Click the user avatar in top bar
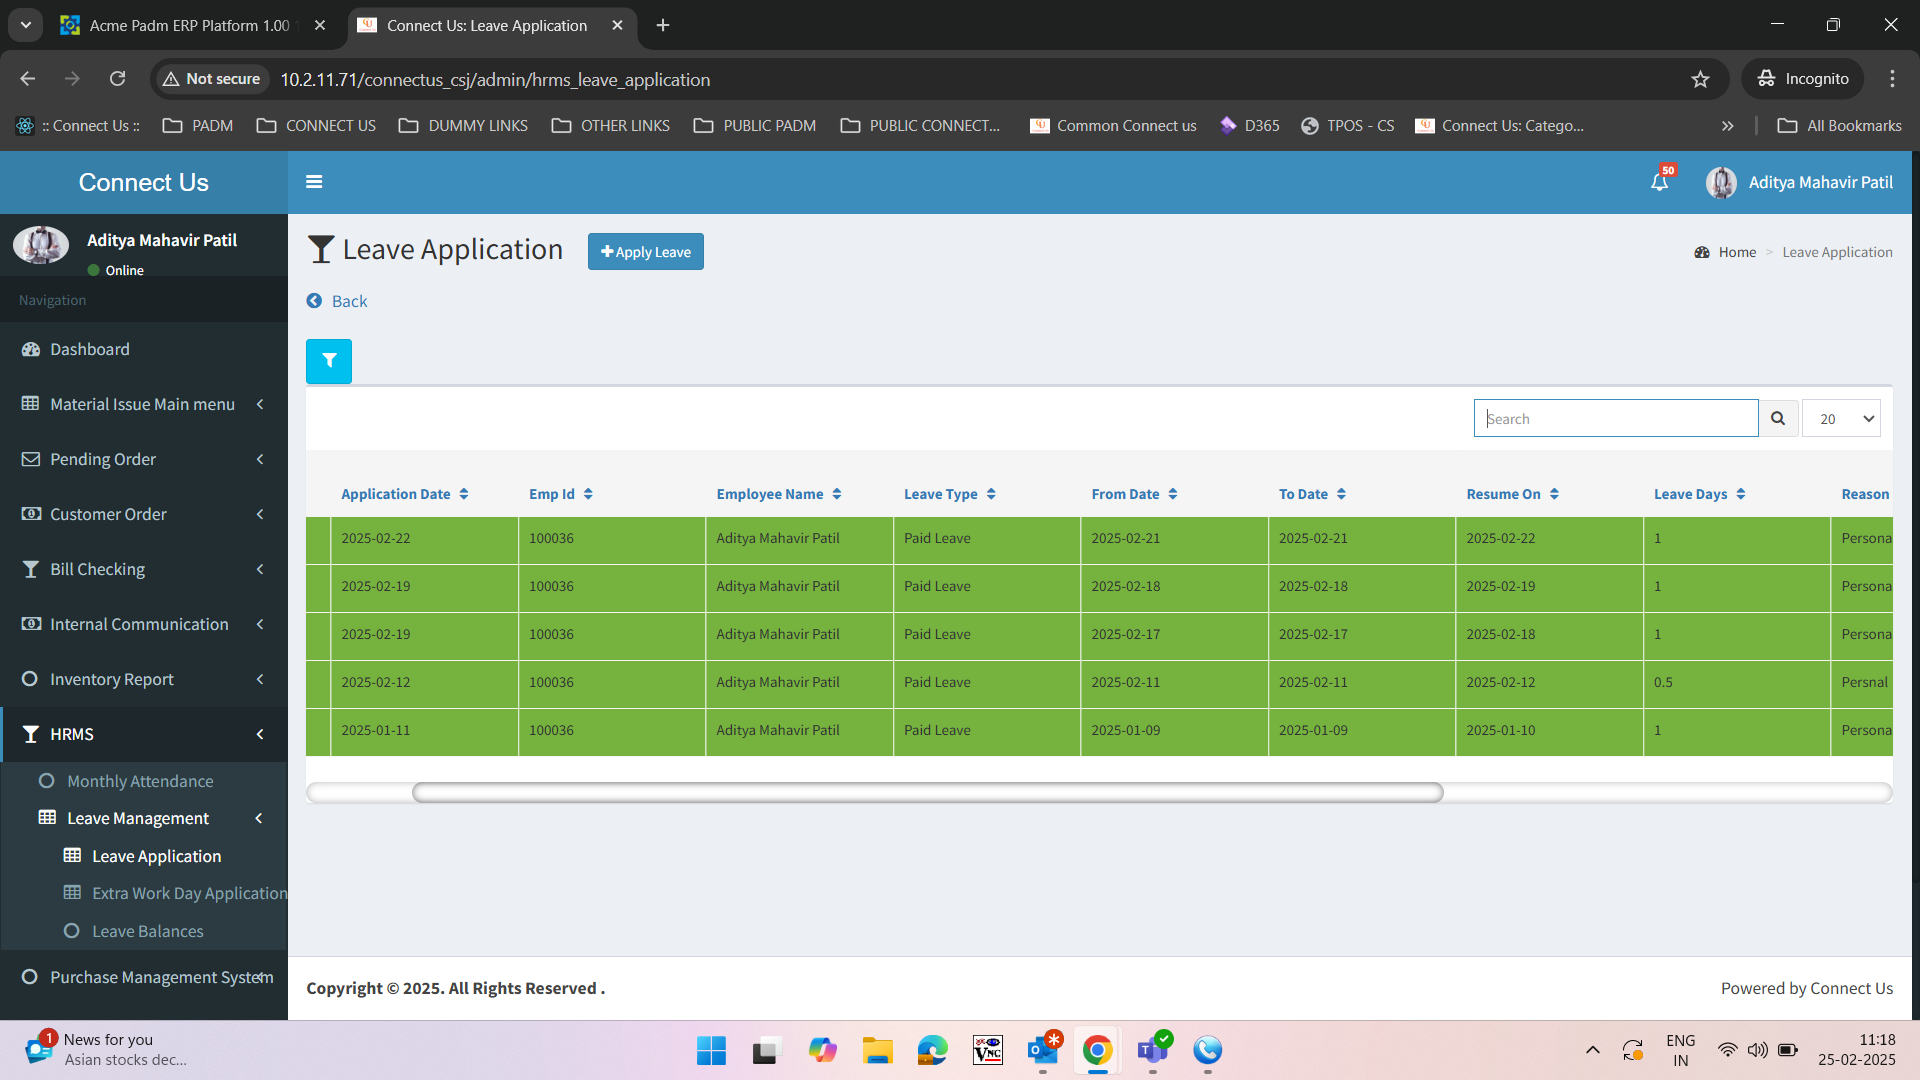Viewport: 1920px width, 1080px height. click(1721, 183)
